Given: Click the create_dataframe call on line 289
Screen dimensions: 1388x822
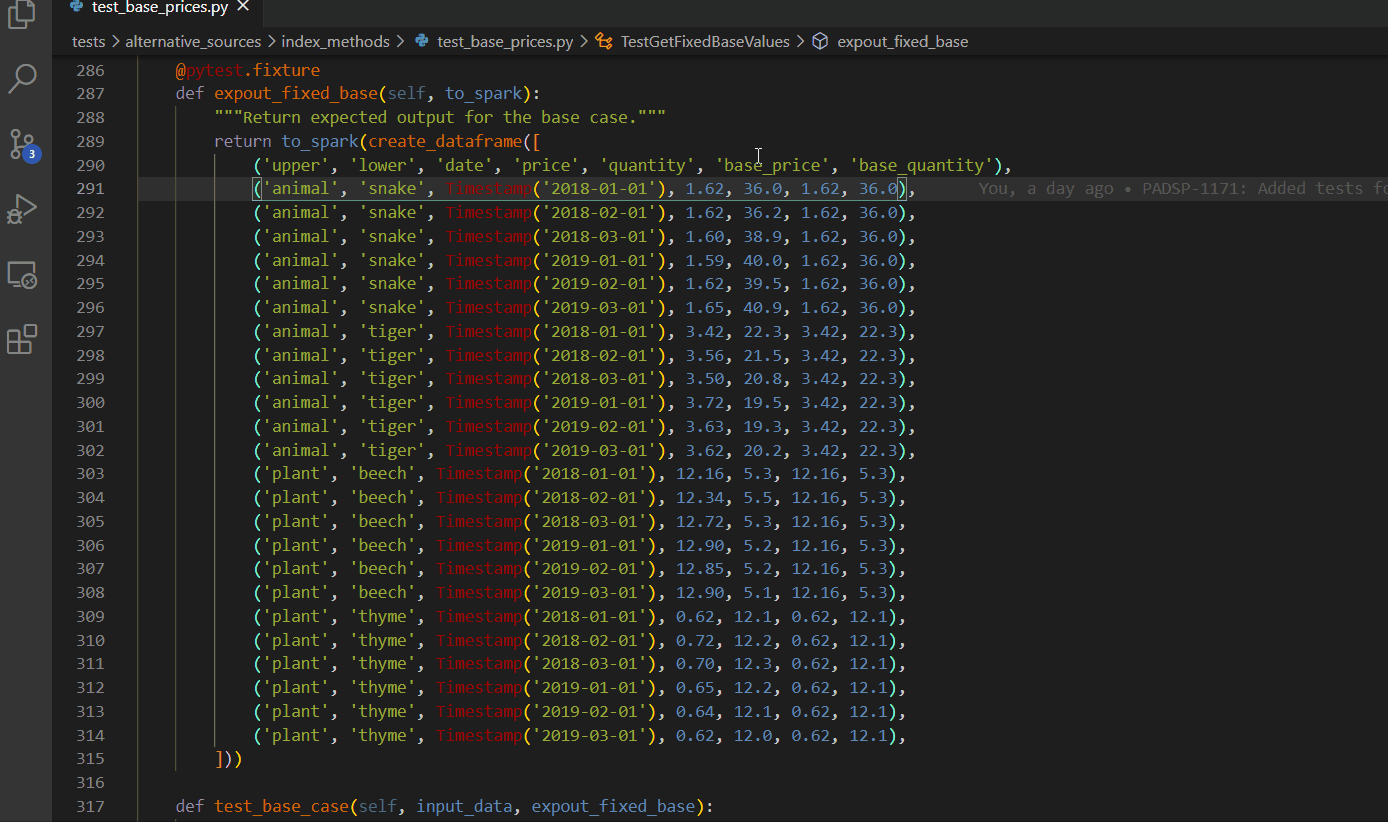Looking at the screenshot, I should click(445, 142).
